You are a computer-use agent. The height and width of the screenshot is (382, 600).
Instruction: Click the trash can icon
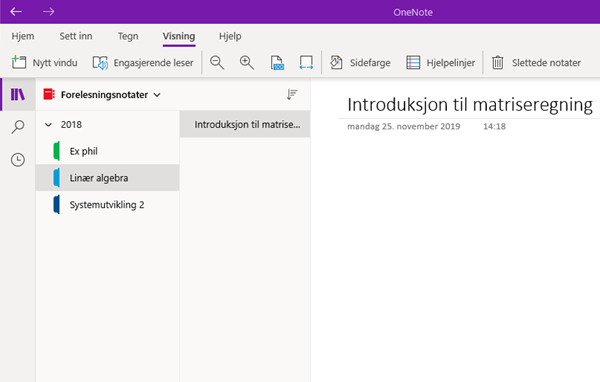click(498, 62)
